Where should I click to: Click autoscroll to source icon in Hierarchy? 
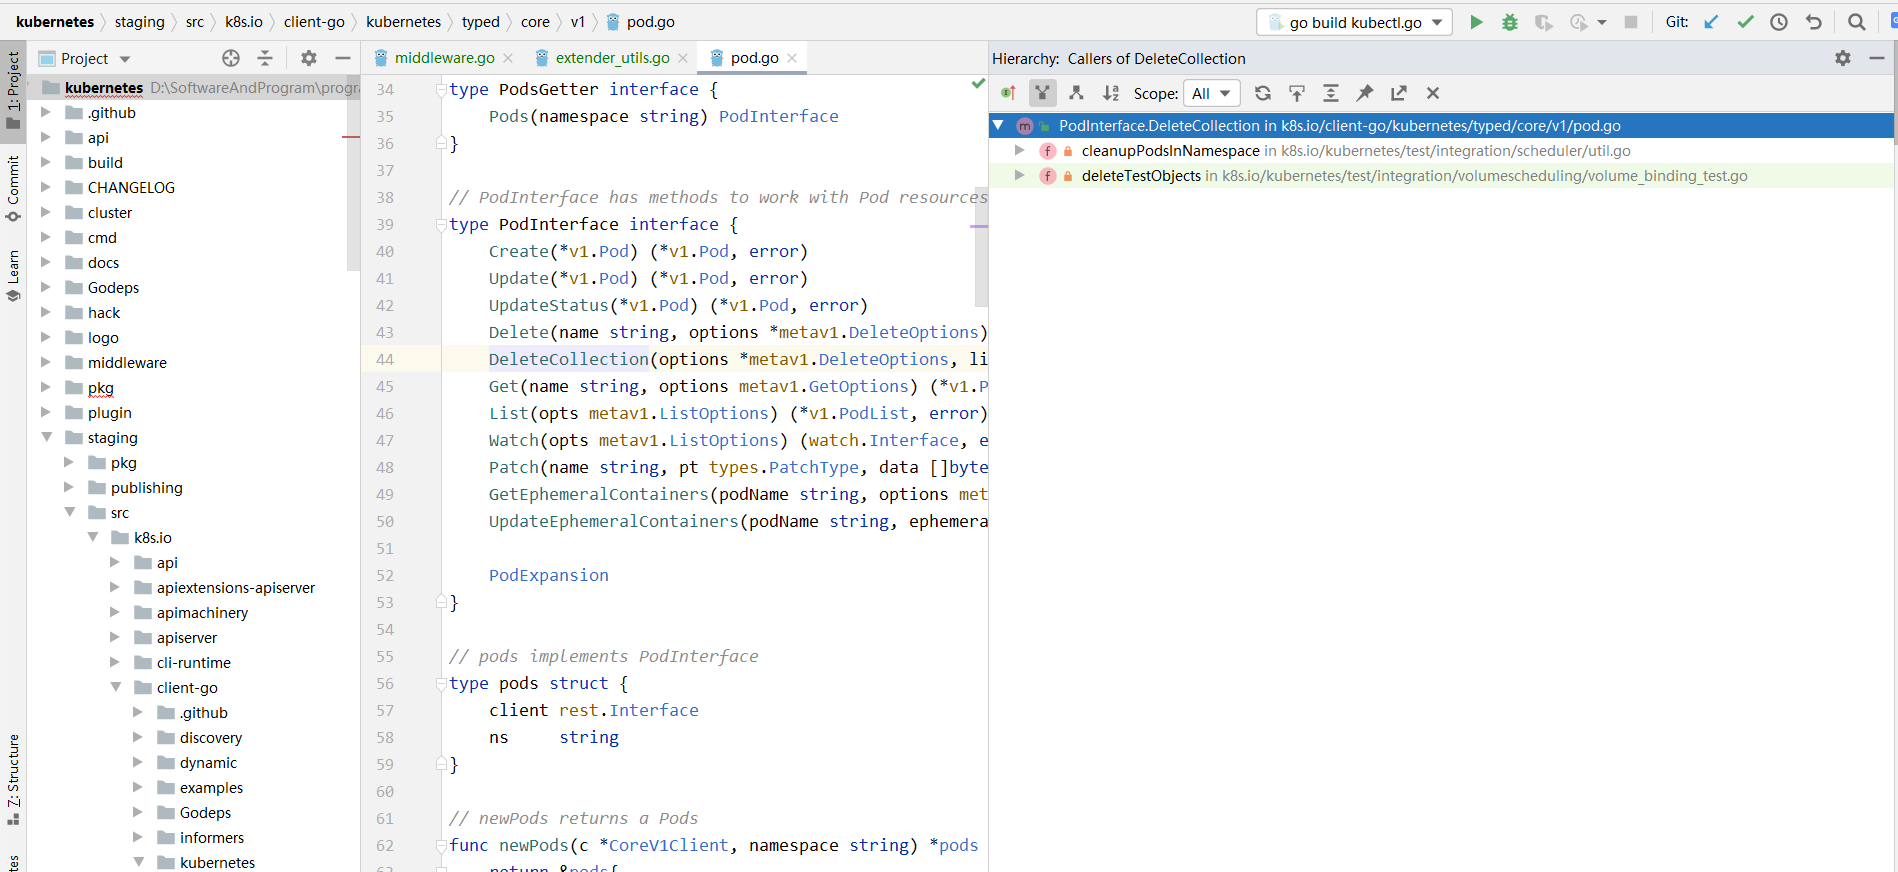[x=1297, y=93]
